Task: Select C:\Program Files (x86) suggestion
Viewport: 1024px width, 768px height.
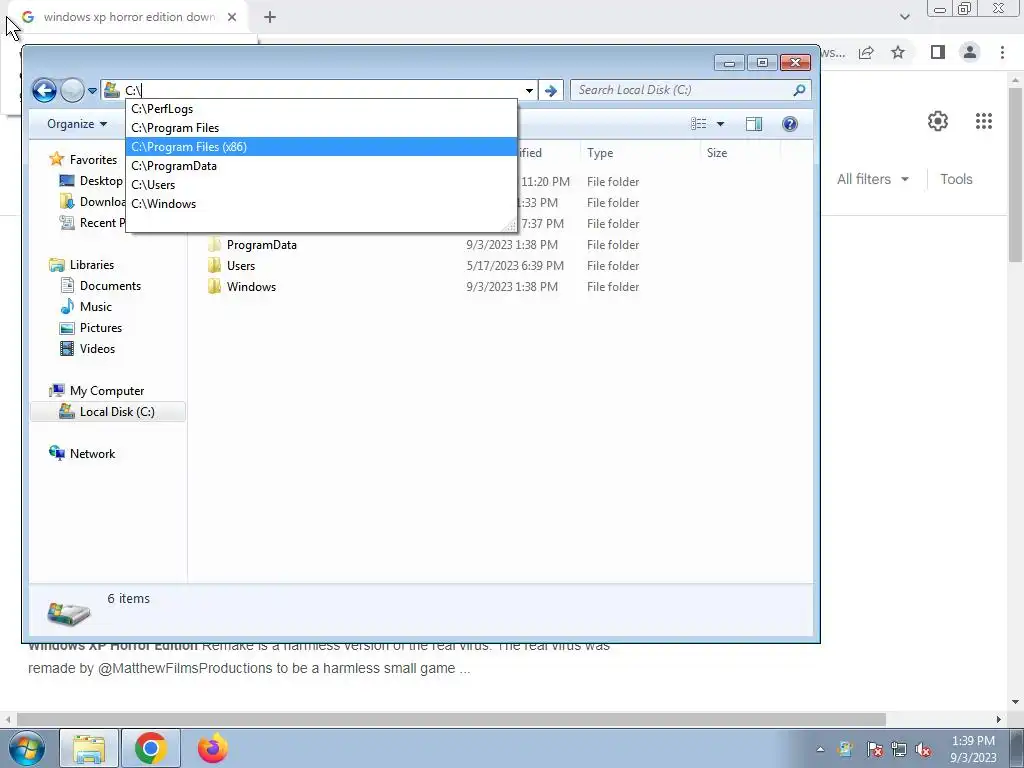Action: 321,147
